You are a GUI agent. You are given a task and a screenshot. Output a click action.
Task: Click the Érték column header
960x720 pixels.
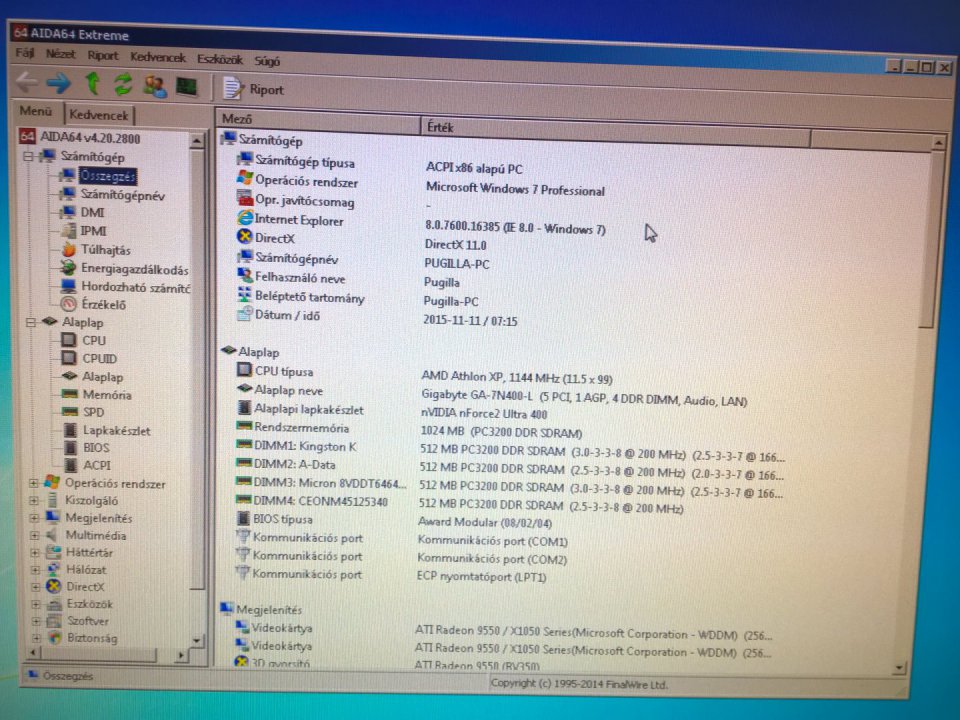click(615, 132)
